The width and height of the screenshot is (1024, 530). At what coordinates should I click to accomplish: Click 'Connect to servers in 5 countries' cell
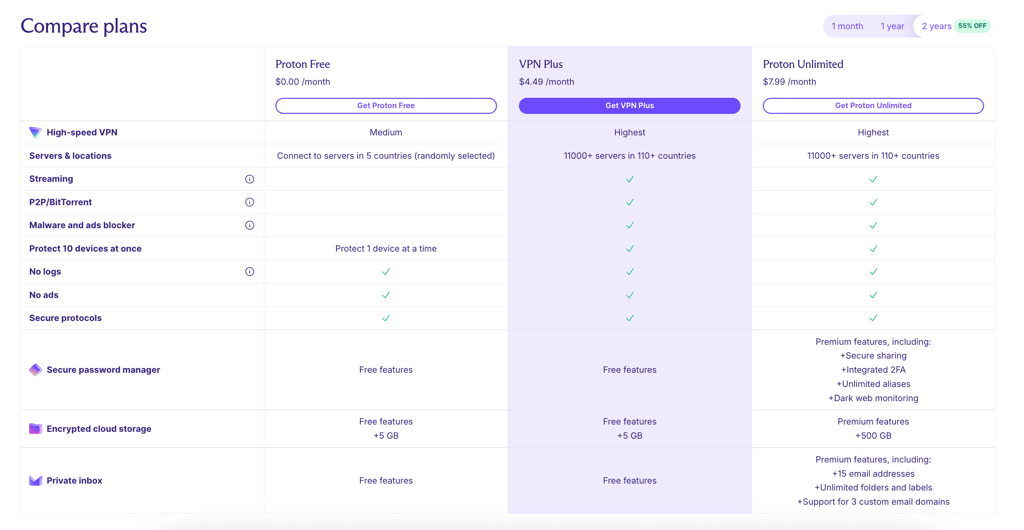[386, 156]
